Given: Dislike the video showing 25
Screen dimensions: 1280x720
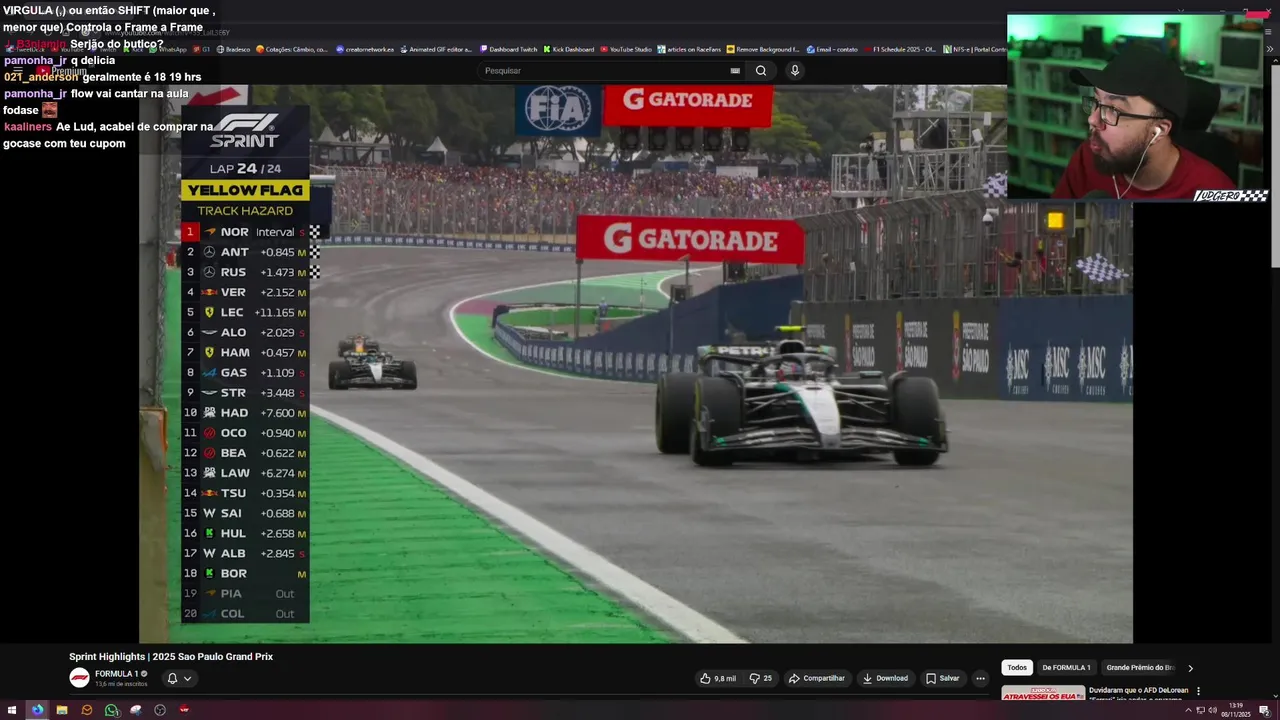Looking at the screenshot, I should (761, 678).
